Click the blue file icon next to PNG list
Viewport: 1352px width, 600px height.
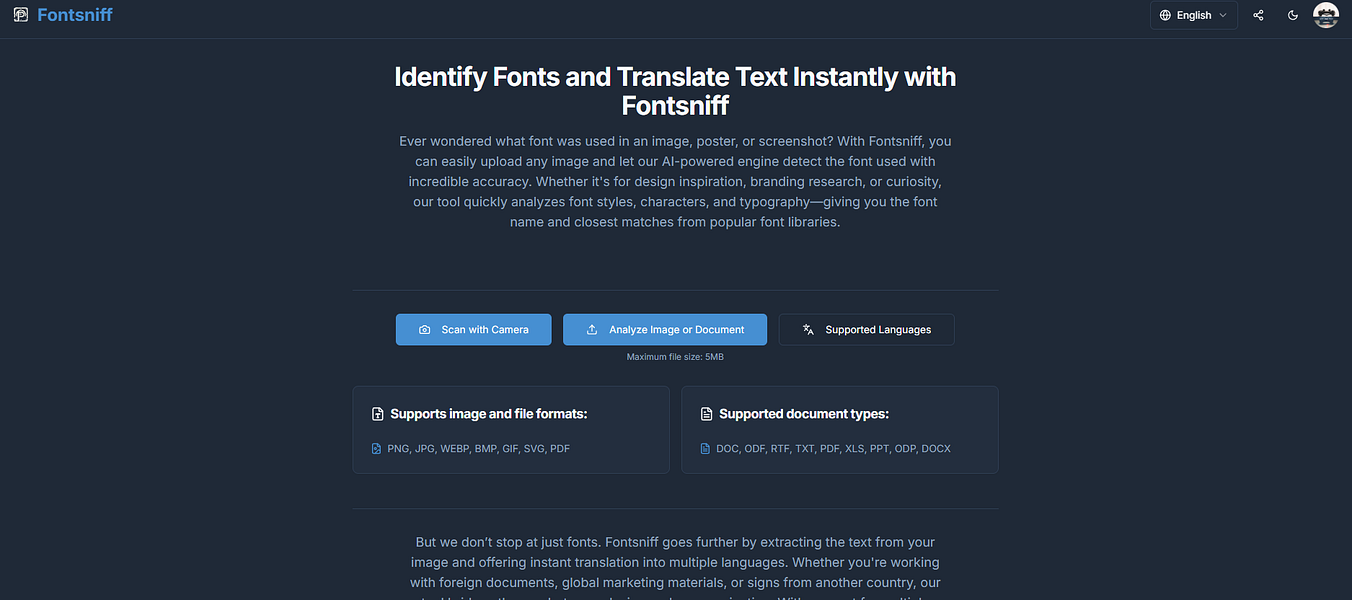tap(377, 448)
